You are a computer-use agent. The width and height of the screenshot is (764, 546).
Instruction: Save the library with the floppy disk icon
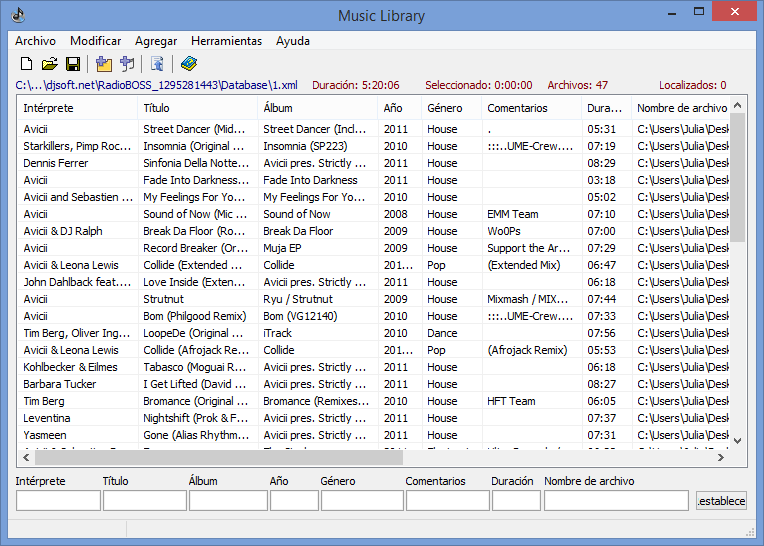click(73, 65)
